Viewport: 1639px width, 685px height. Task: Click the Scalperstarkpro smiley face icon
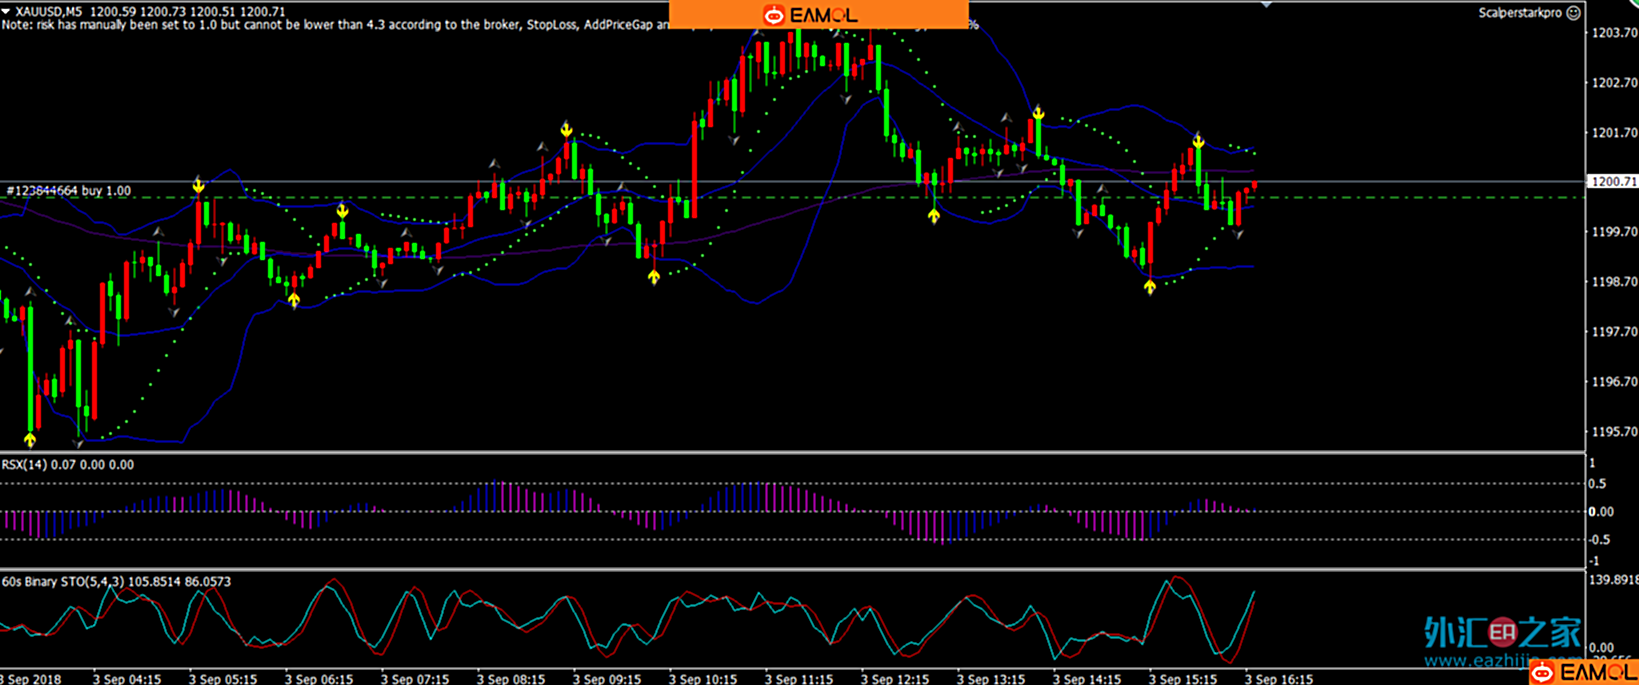(x=1573, y=13)
